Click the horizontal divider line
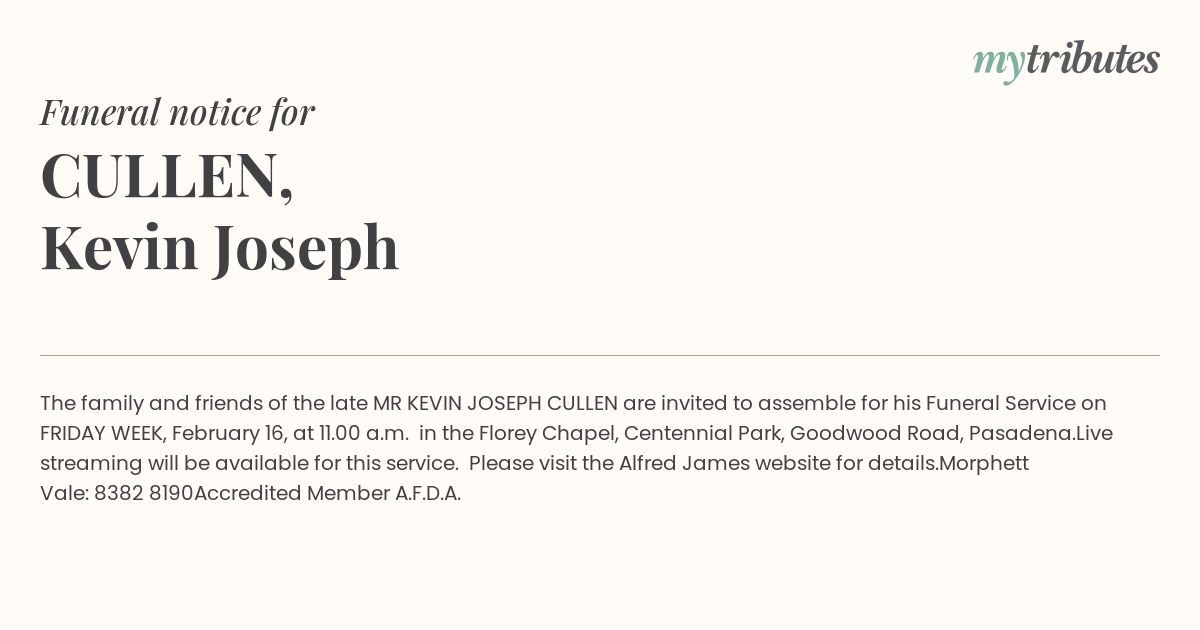1200x630 pixels. pyautogui.click(x=600, y=355)
